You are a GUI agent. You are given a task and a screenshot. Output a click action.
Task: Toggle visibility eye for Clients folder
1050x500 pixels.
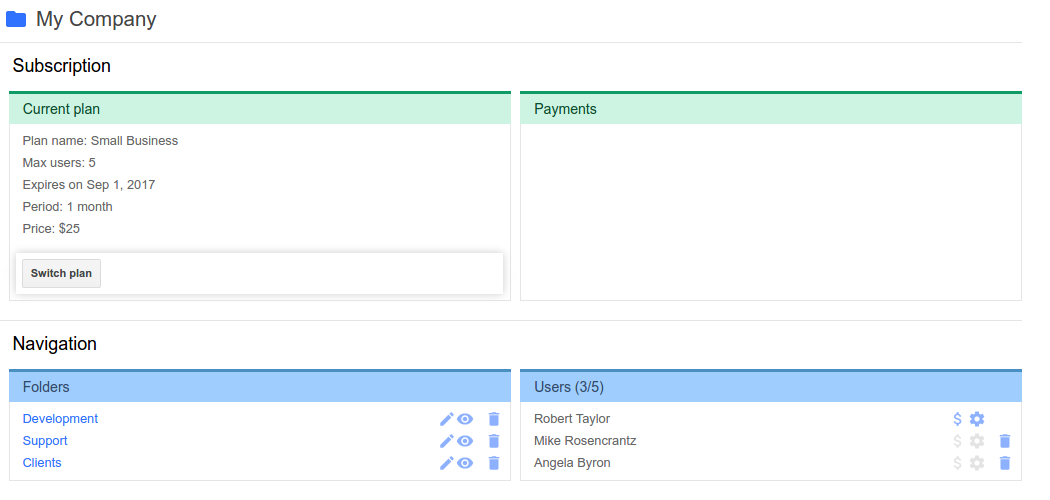click(x=465, y=463)
